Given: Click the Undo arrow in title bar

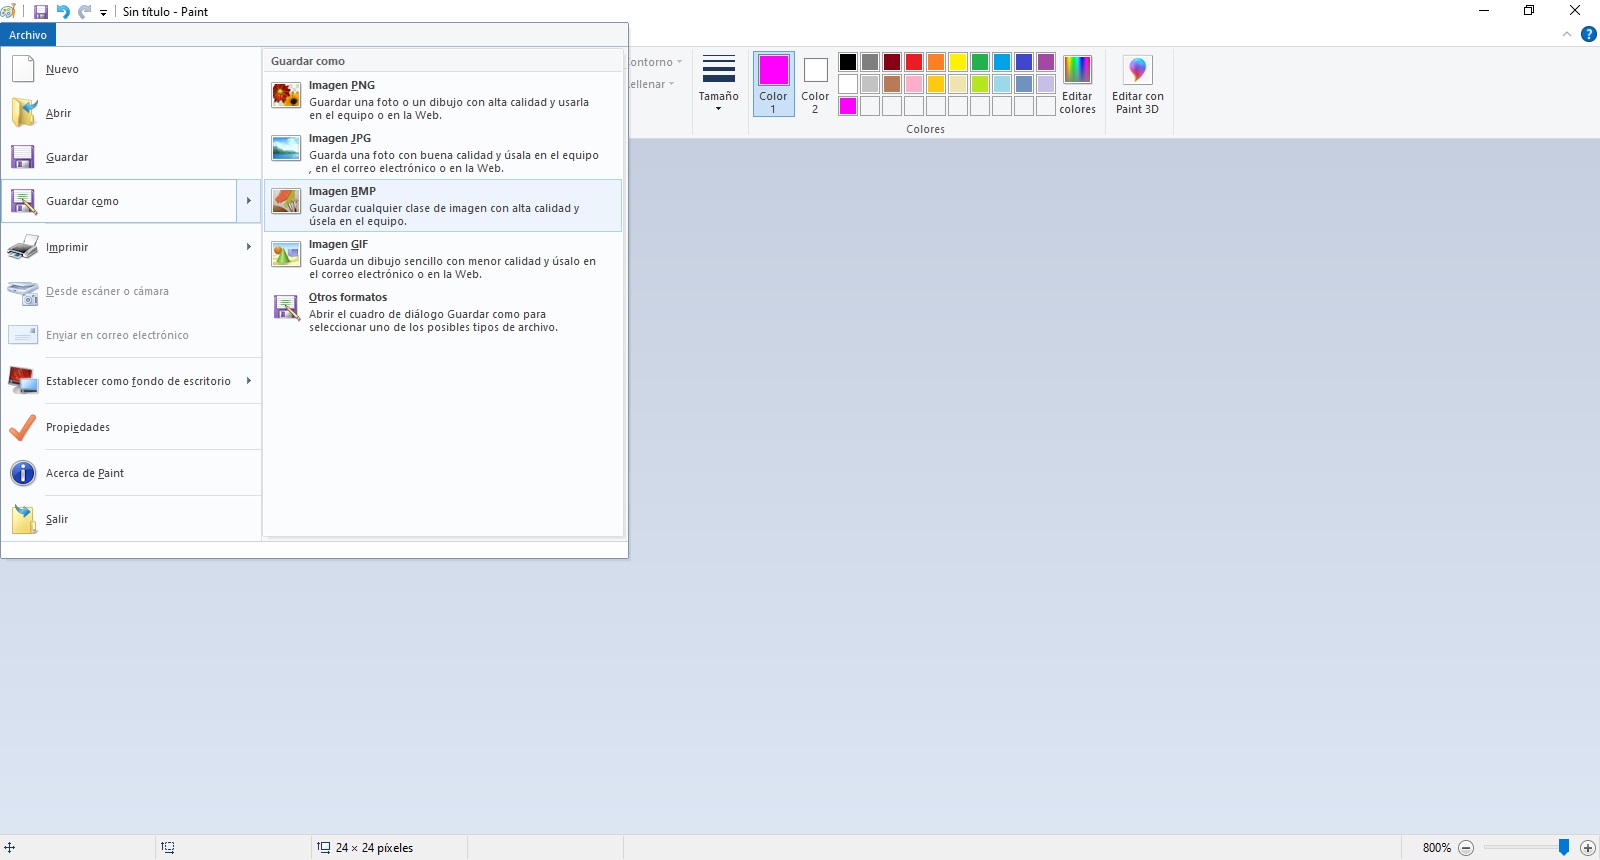Looking at the screenshot, I should [x=63, y=12].
